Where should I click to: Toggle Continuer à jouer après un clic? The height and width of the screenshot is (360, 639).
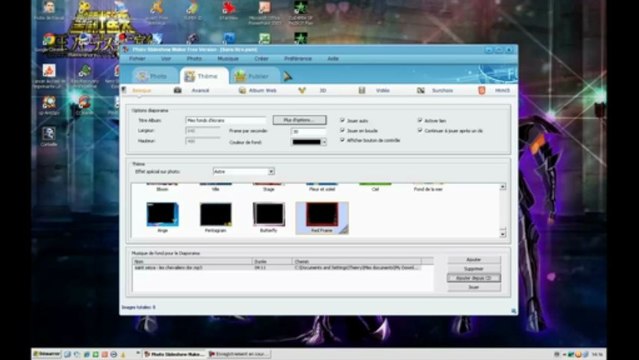[x=420, y=130]
